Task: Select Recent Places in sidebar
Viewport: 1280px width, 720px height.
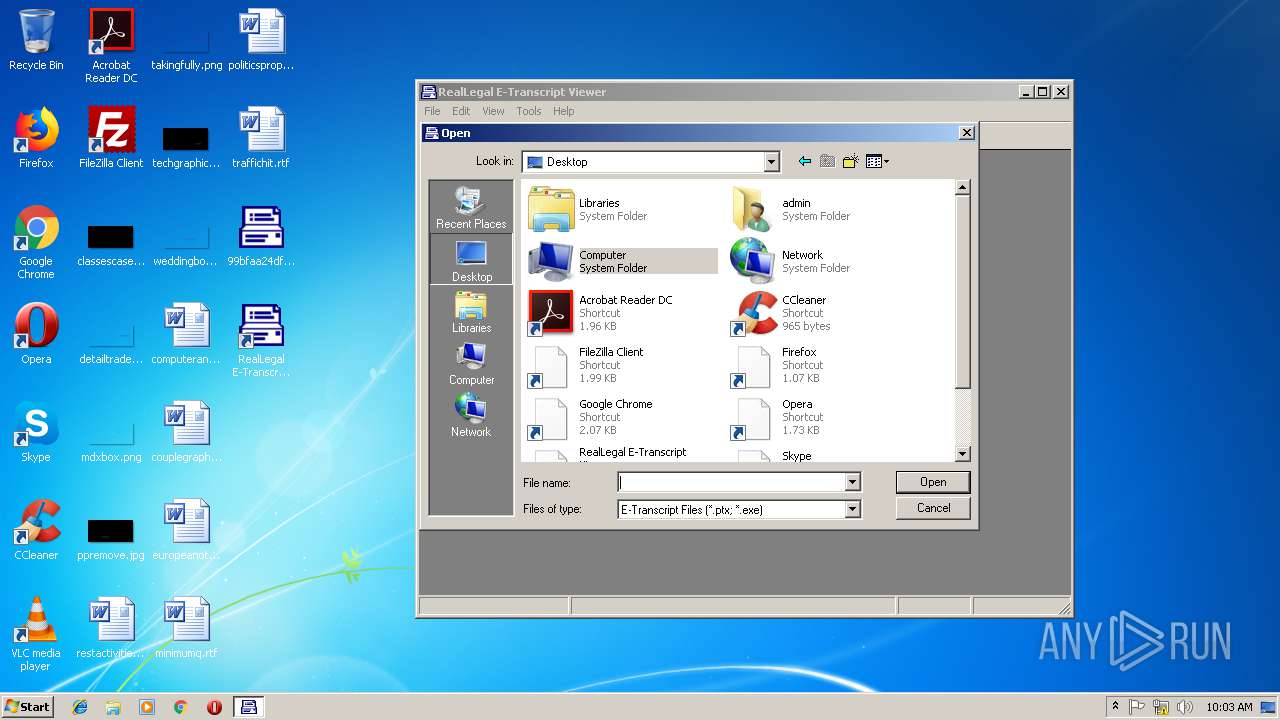Action: (x=471, y=208)
